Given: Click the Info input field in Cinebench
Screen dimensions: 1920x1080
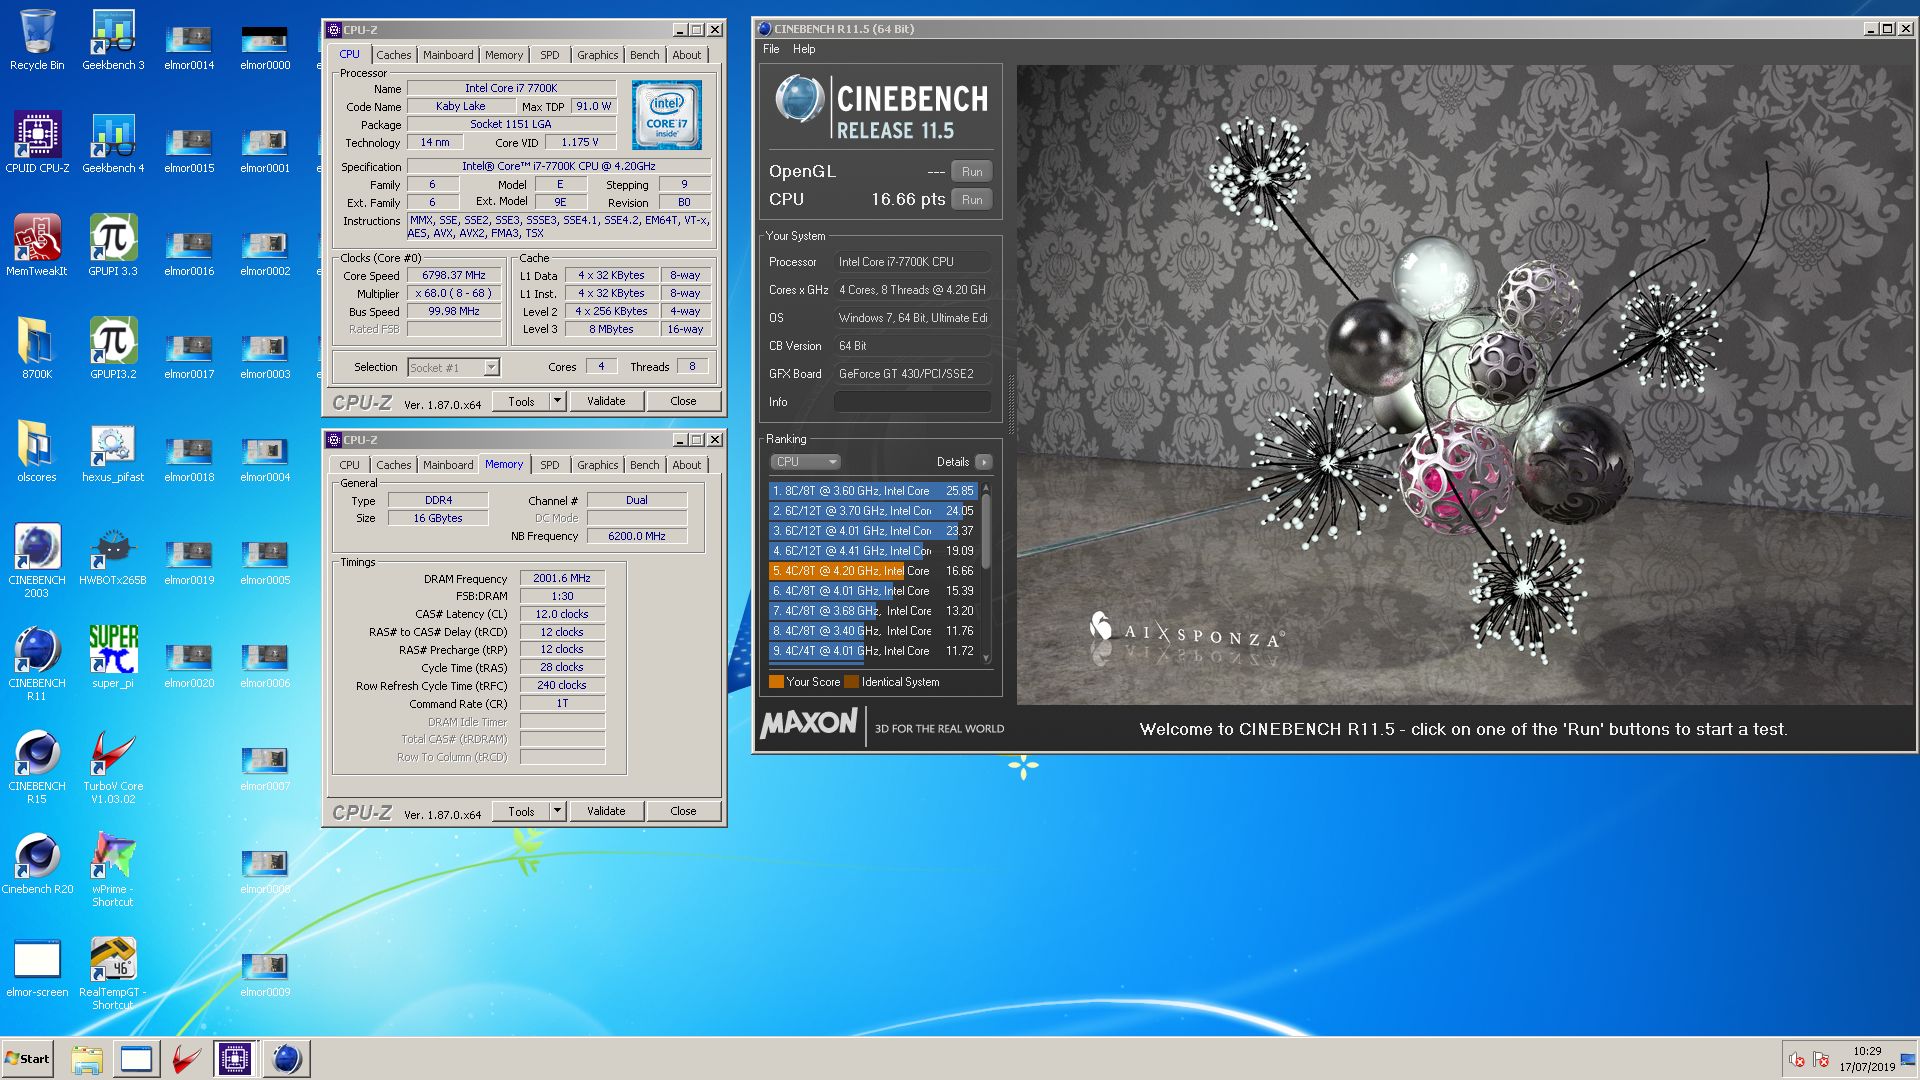Looking at the screenshot, I should [x=912, y=402].
